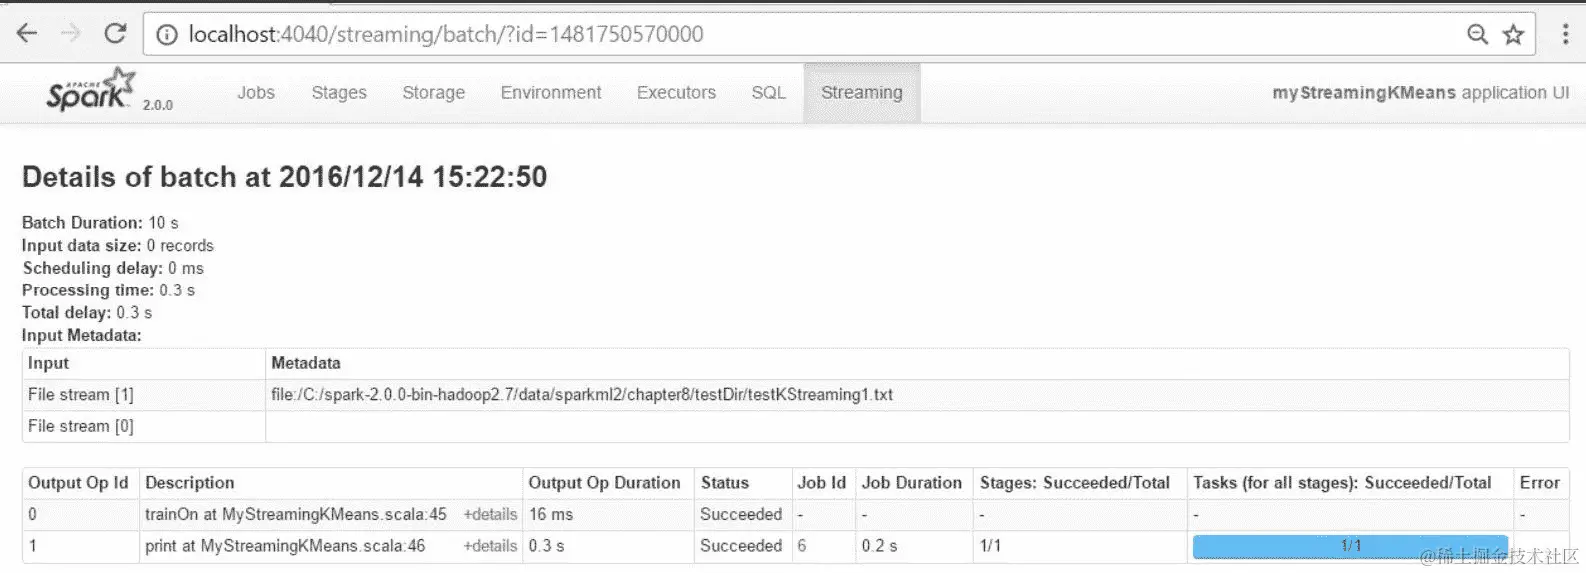This screenshot has width=1586, height=573.
Task: Click 'trainOn at MyStreamingKMeans.scala:45' description
Action: (x=296, y=514)
